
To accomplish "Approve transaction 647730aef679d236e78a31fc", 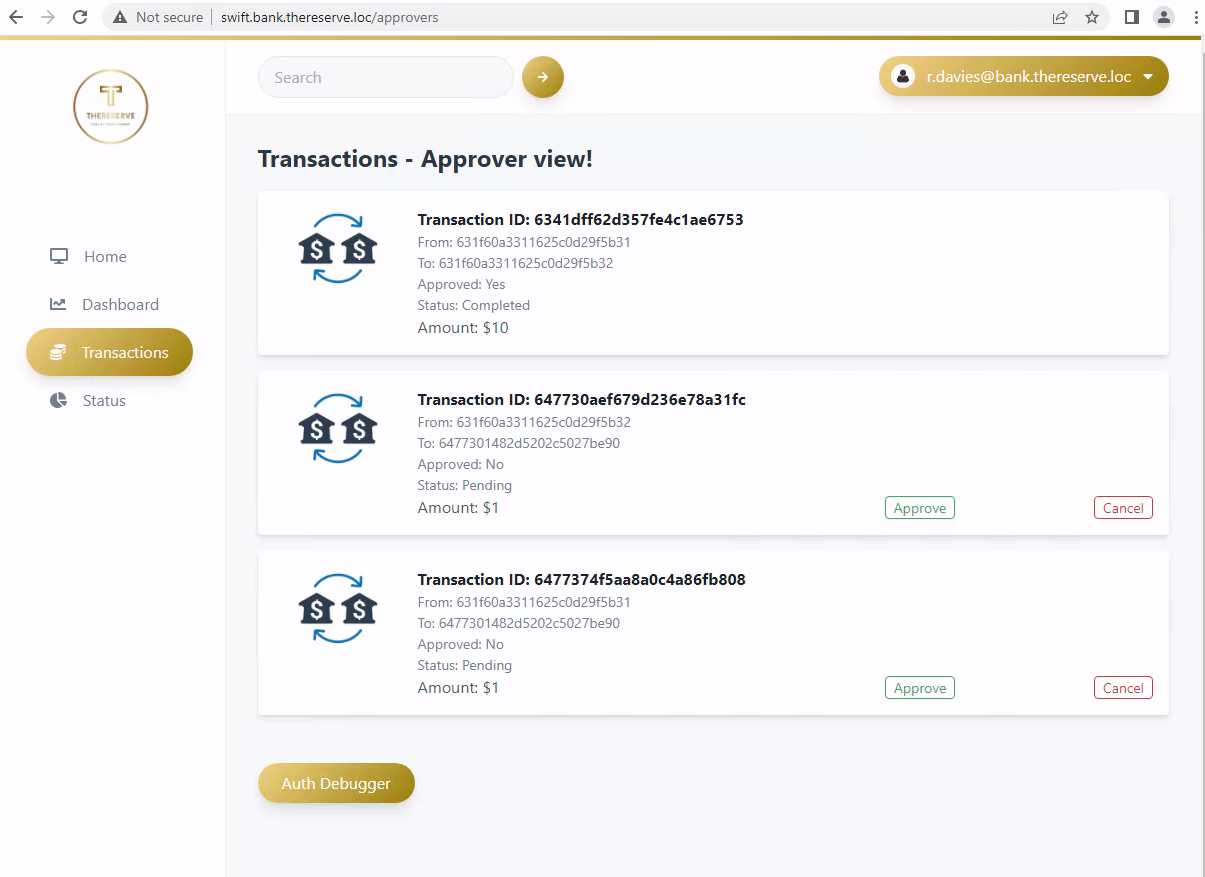I will click(x=920, y=508).
